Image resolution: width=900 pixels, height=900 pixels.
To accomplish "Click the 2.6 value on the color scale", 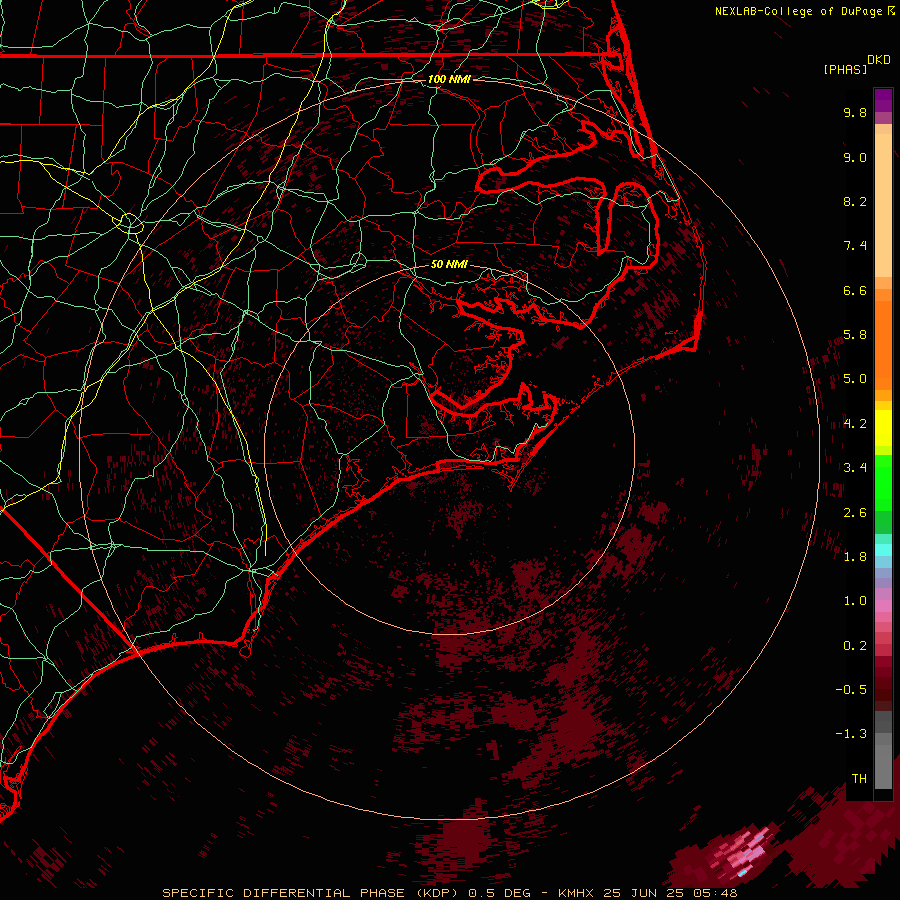I will [855, 513].
